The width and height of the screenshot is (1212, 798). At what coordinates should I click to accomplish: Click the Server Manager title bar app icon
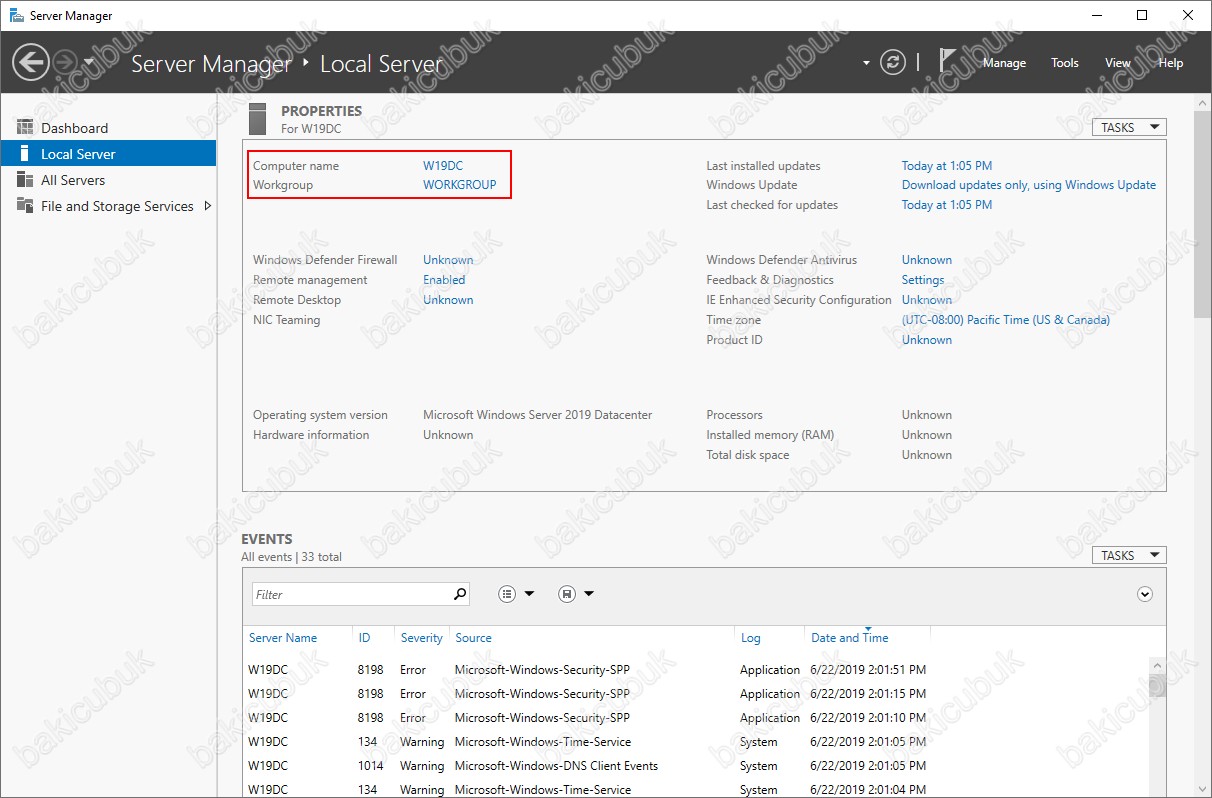click(x=17, y=15)
